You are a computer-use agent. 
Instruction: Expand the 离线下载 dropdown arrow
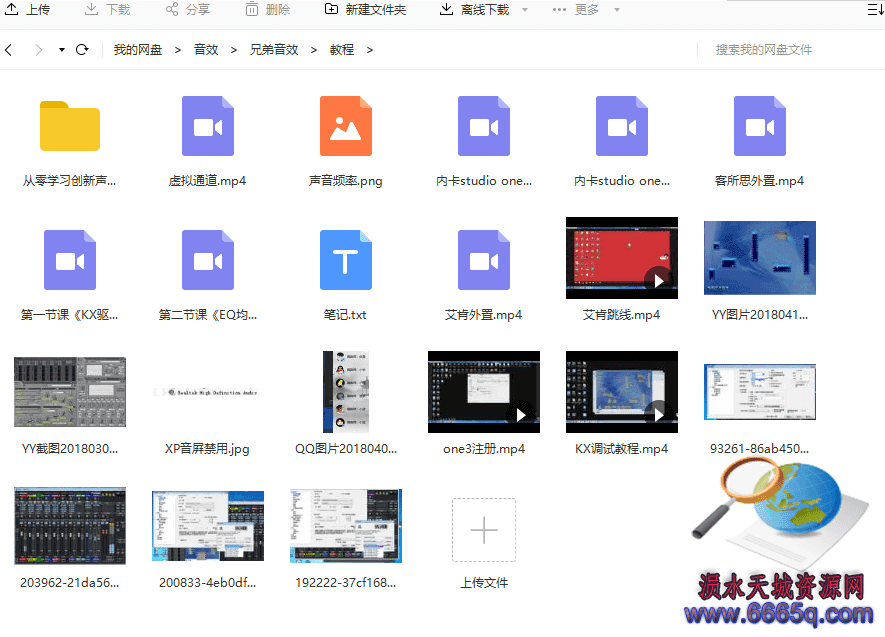pyautogui.click(x=525, y=10)
